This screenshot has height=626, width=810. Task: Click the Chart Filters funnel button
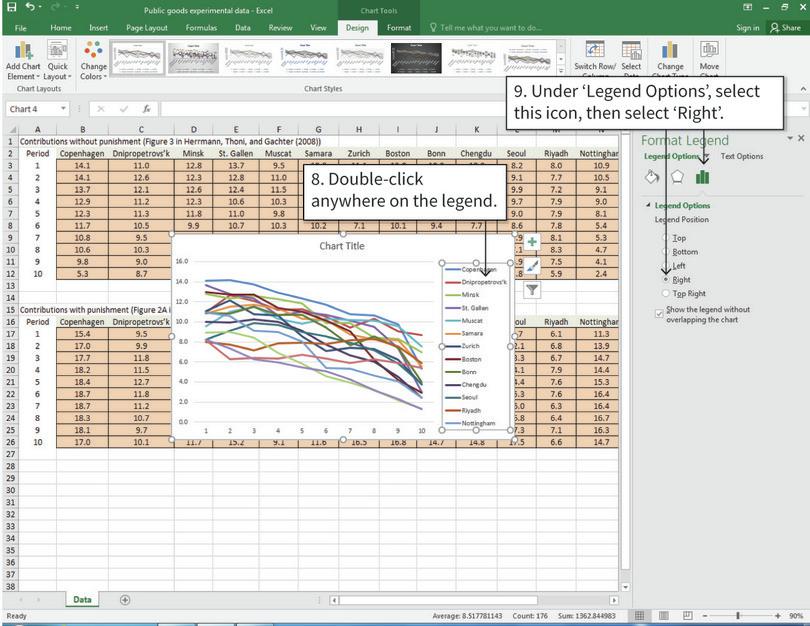[x=532, y=290]
